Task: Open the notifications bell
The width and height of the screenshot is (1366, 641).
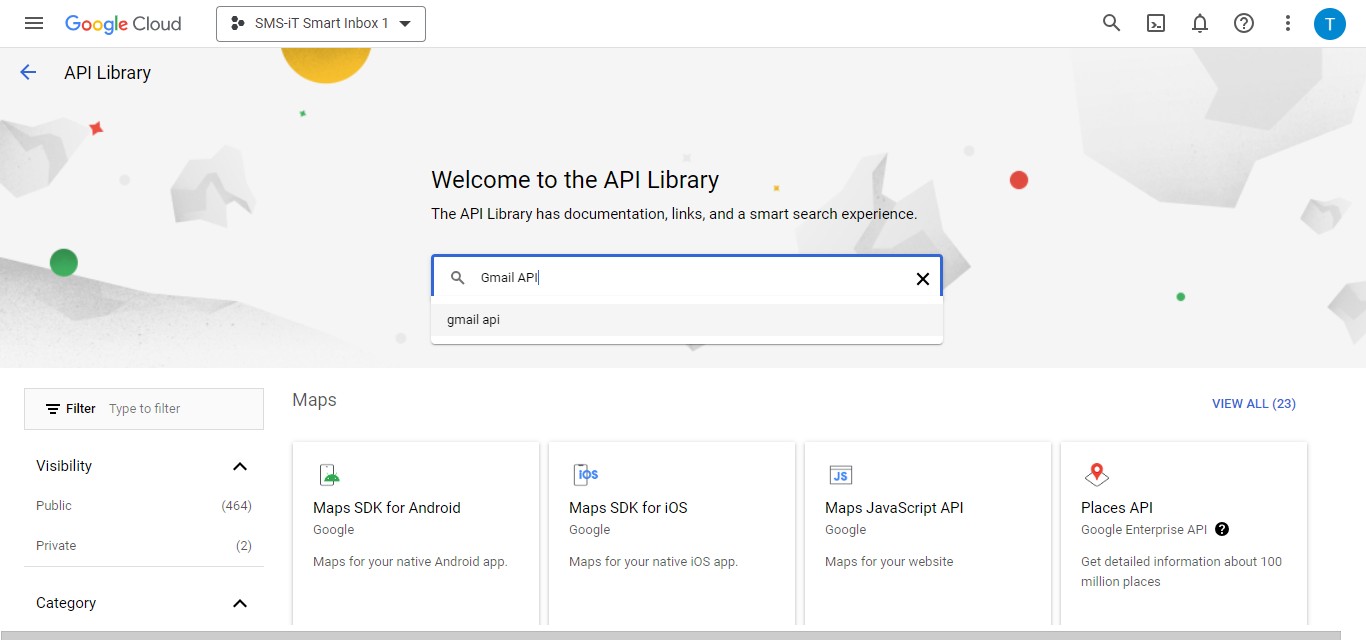Action: (1199, 22)
